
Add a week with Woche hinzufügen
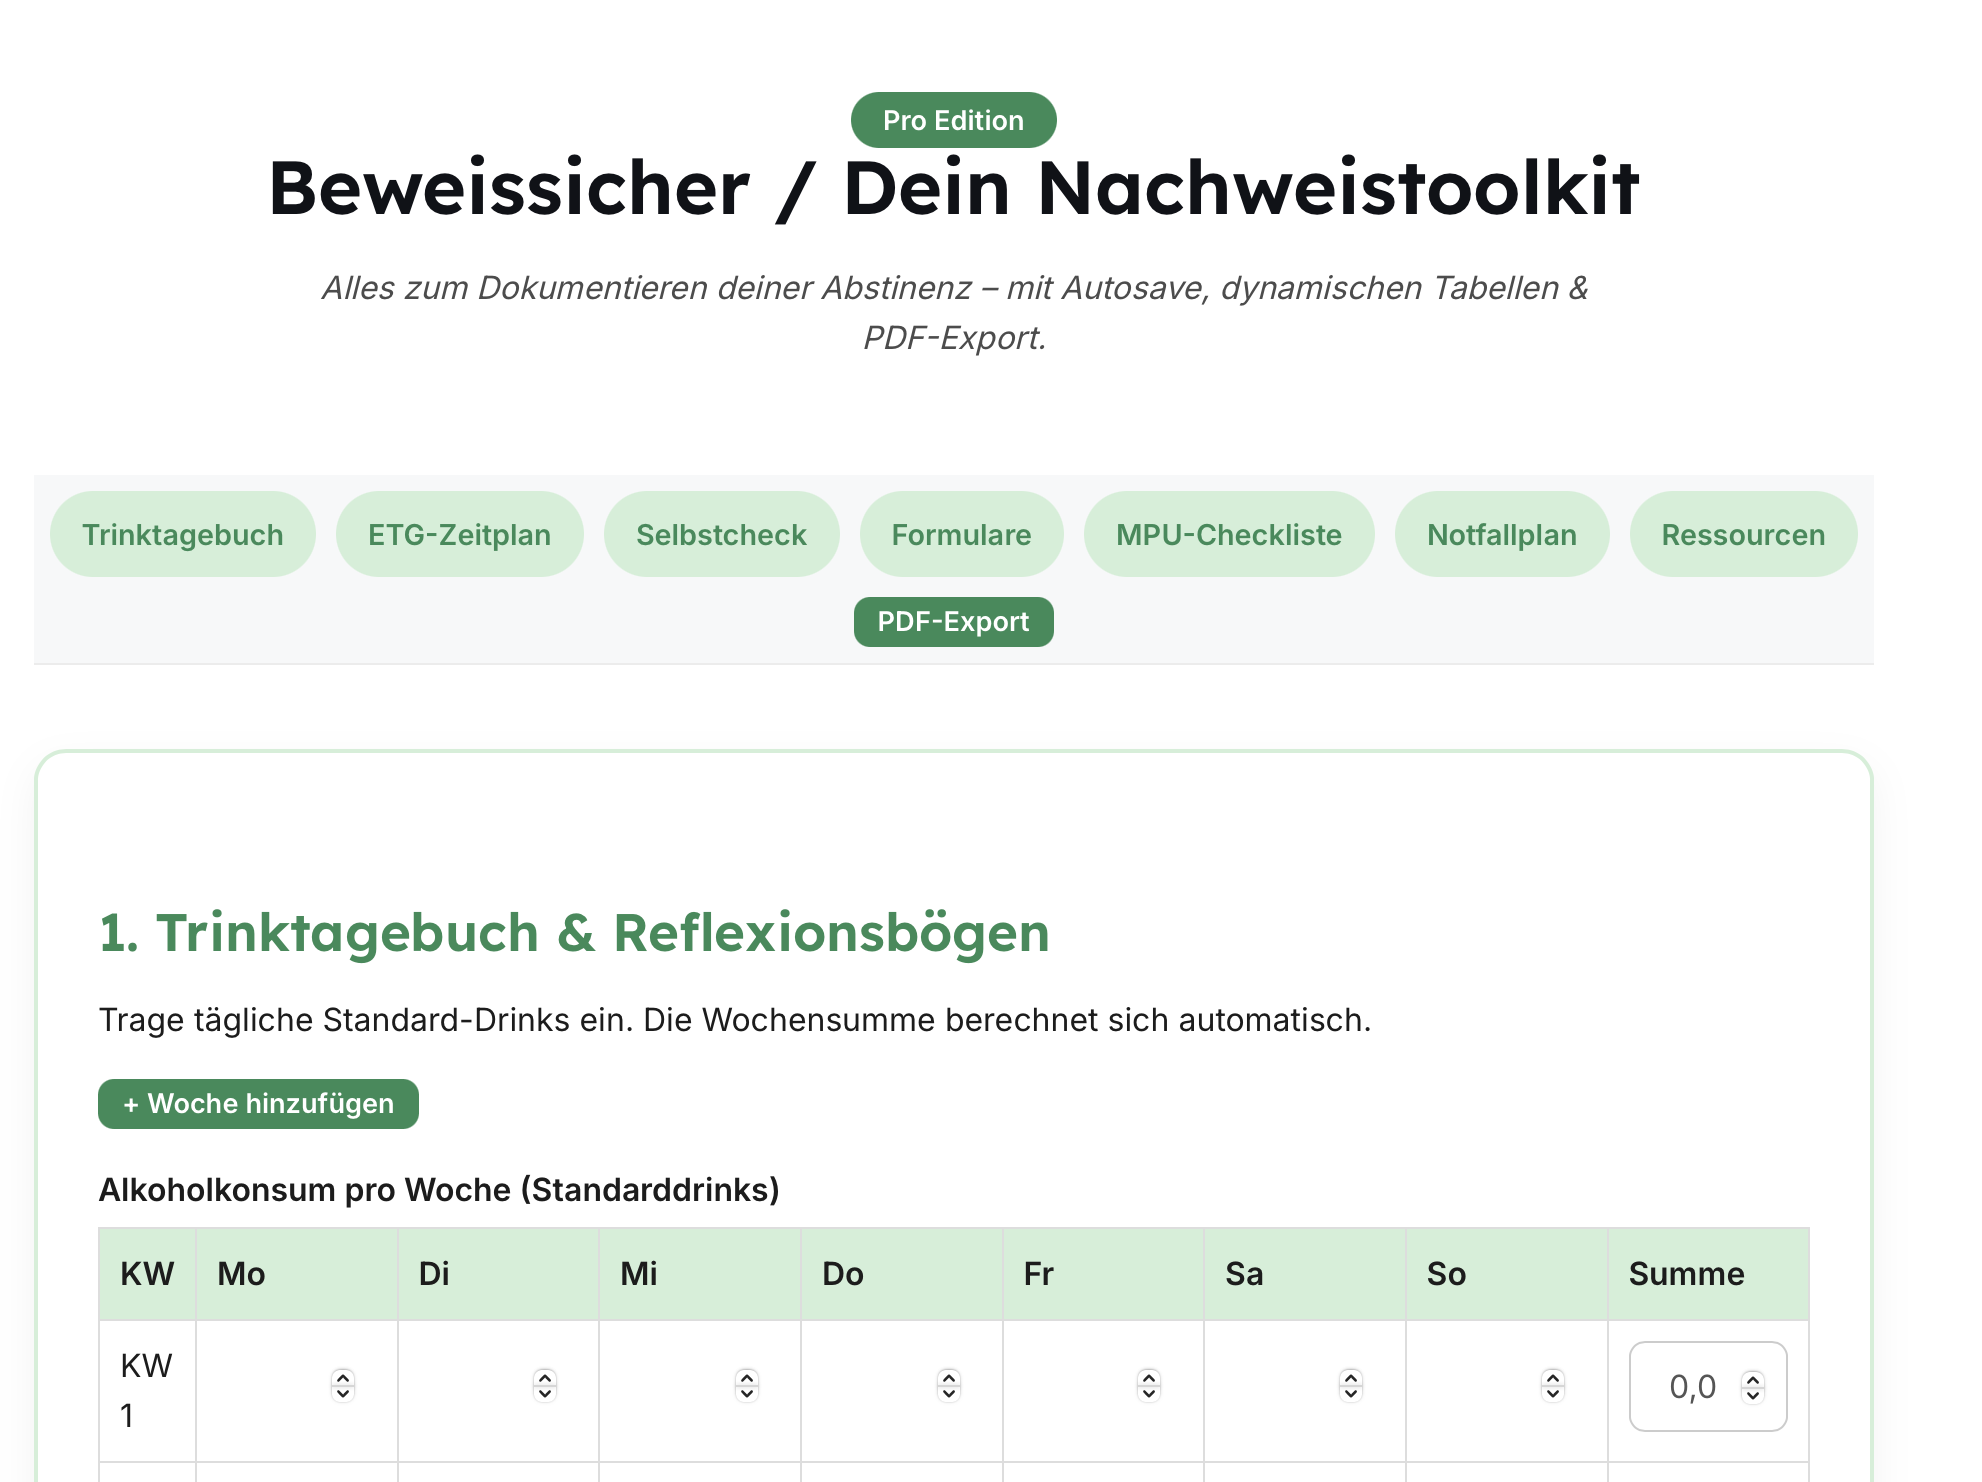258,1104
